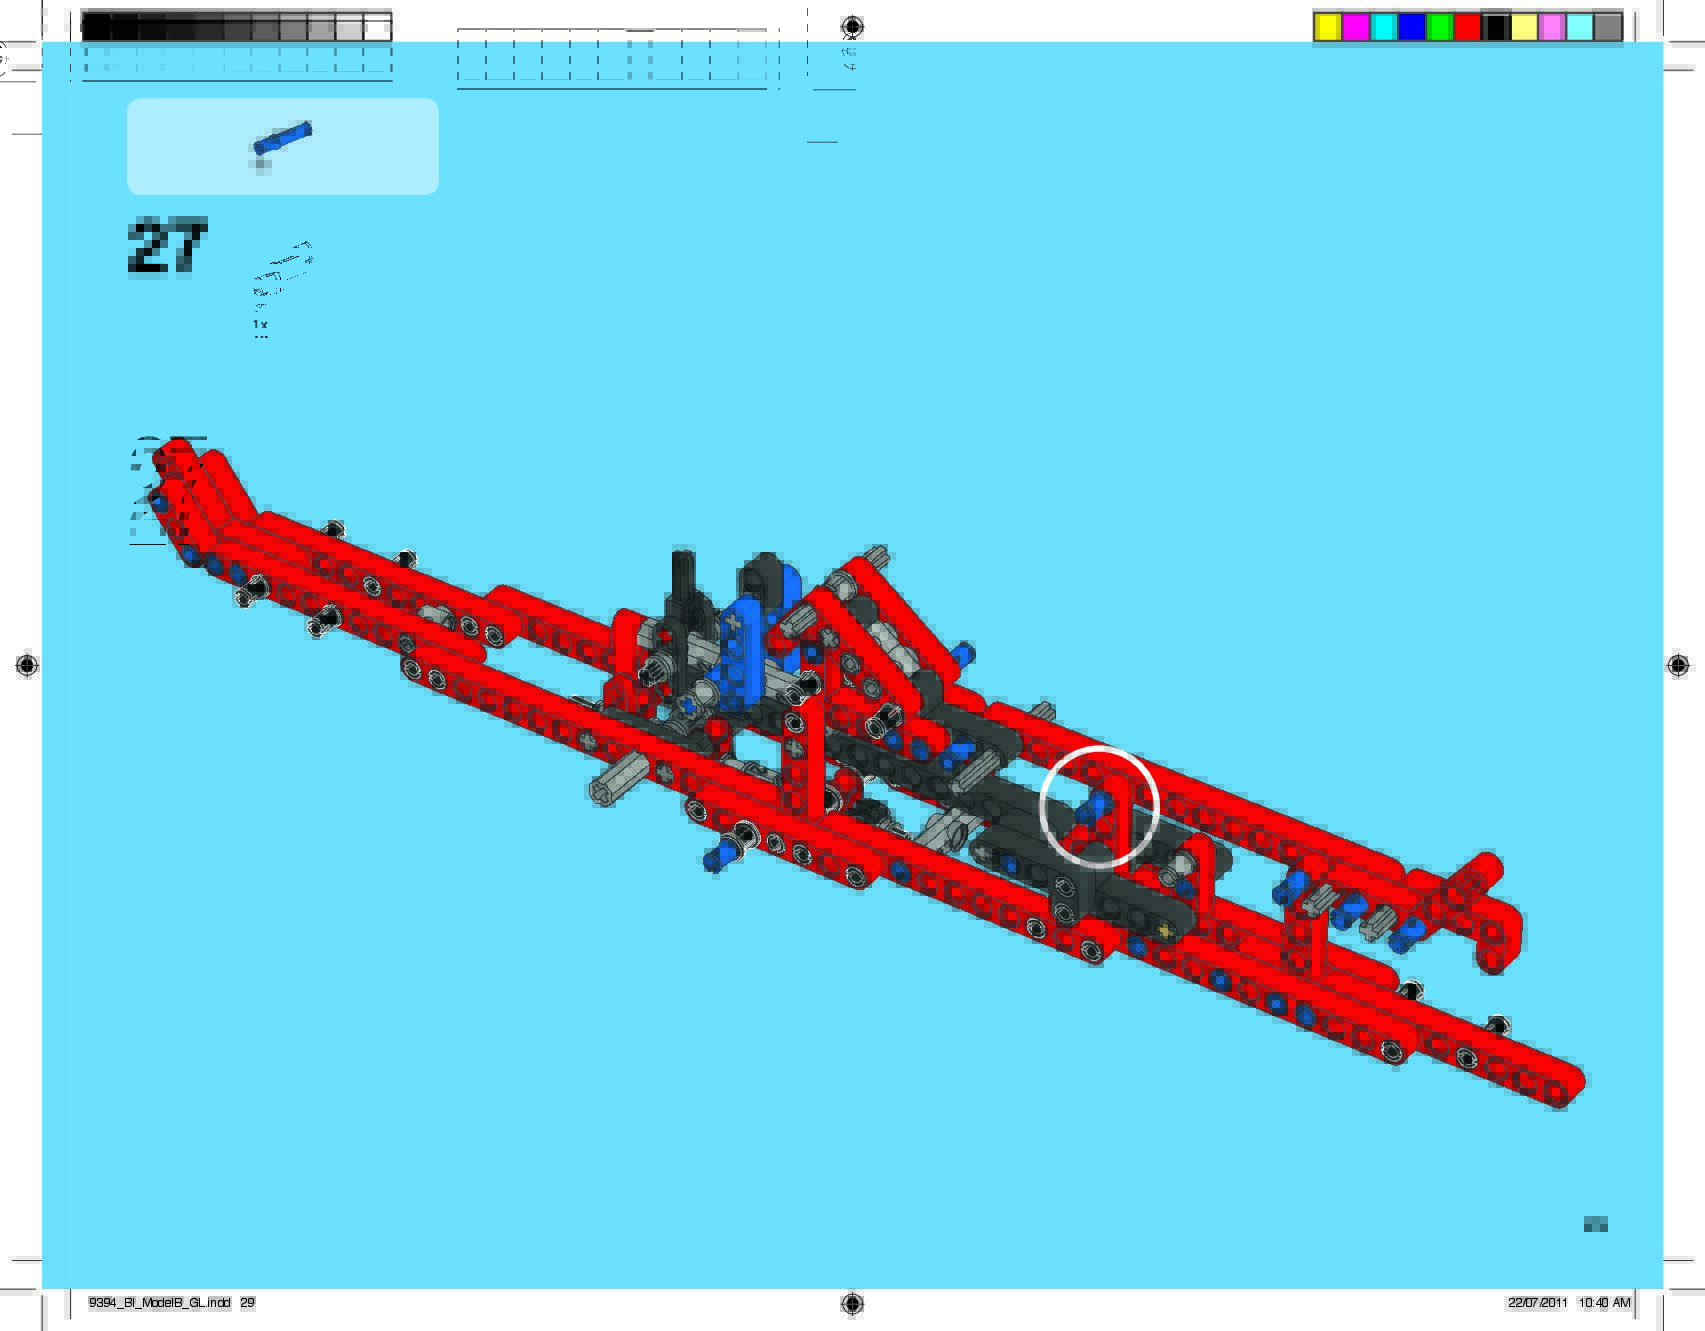Click the large step number 27
The image size is (1705, 1331).
coord(167,246)
